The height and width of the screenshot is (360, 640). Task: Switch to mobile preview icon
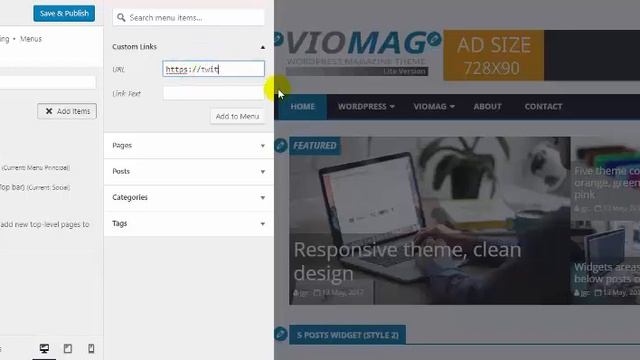[91, 349]
